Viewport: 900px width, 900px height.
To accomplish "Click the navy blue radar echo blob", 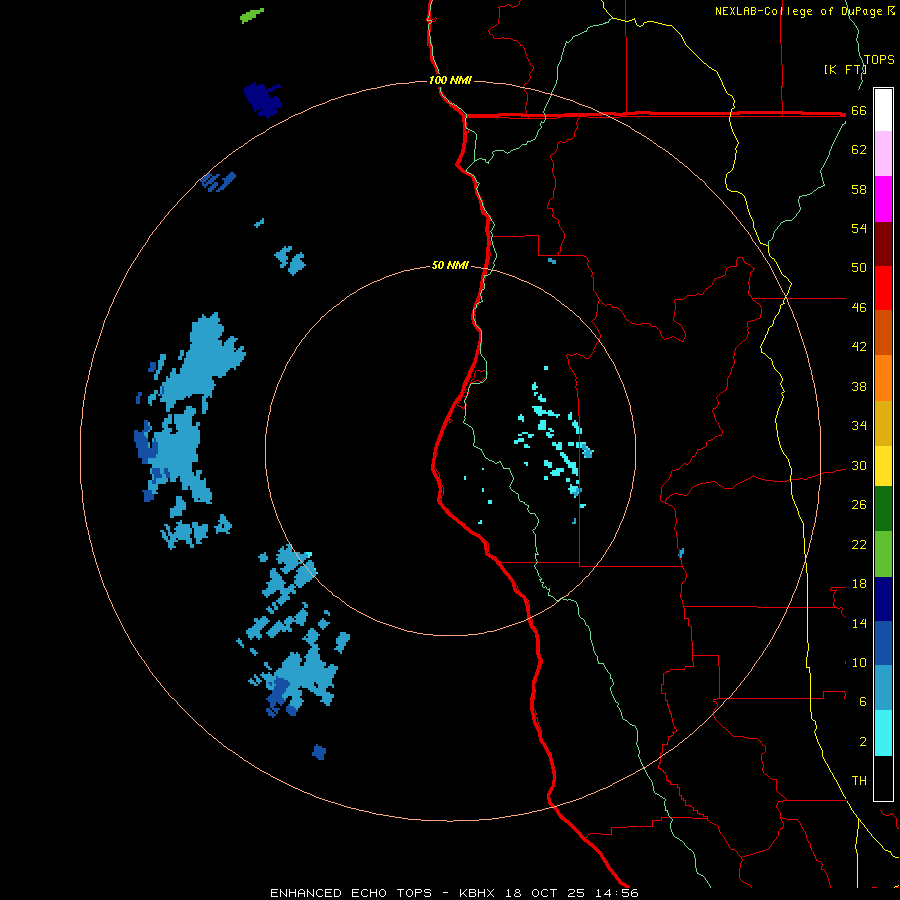I will 263,99.
